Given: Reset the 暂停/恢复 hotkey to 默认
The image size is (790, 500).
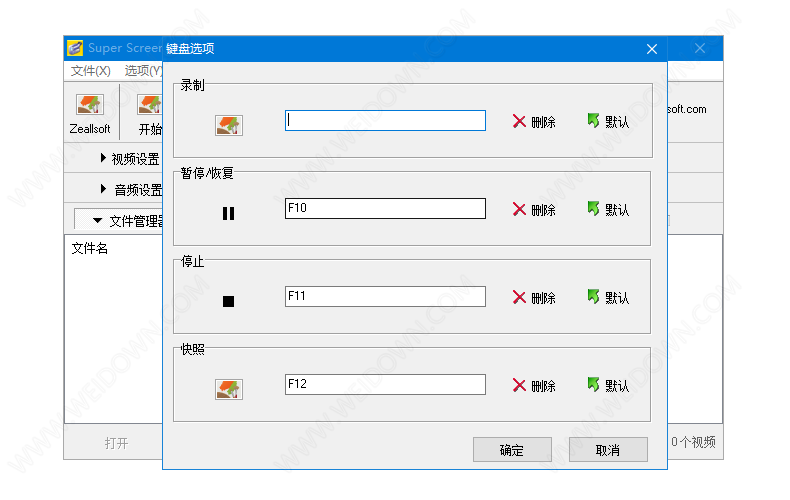Looking at the screenshot, I should coord(608,209).
